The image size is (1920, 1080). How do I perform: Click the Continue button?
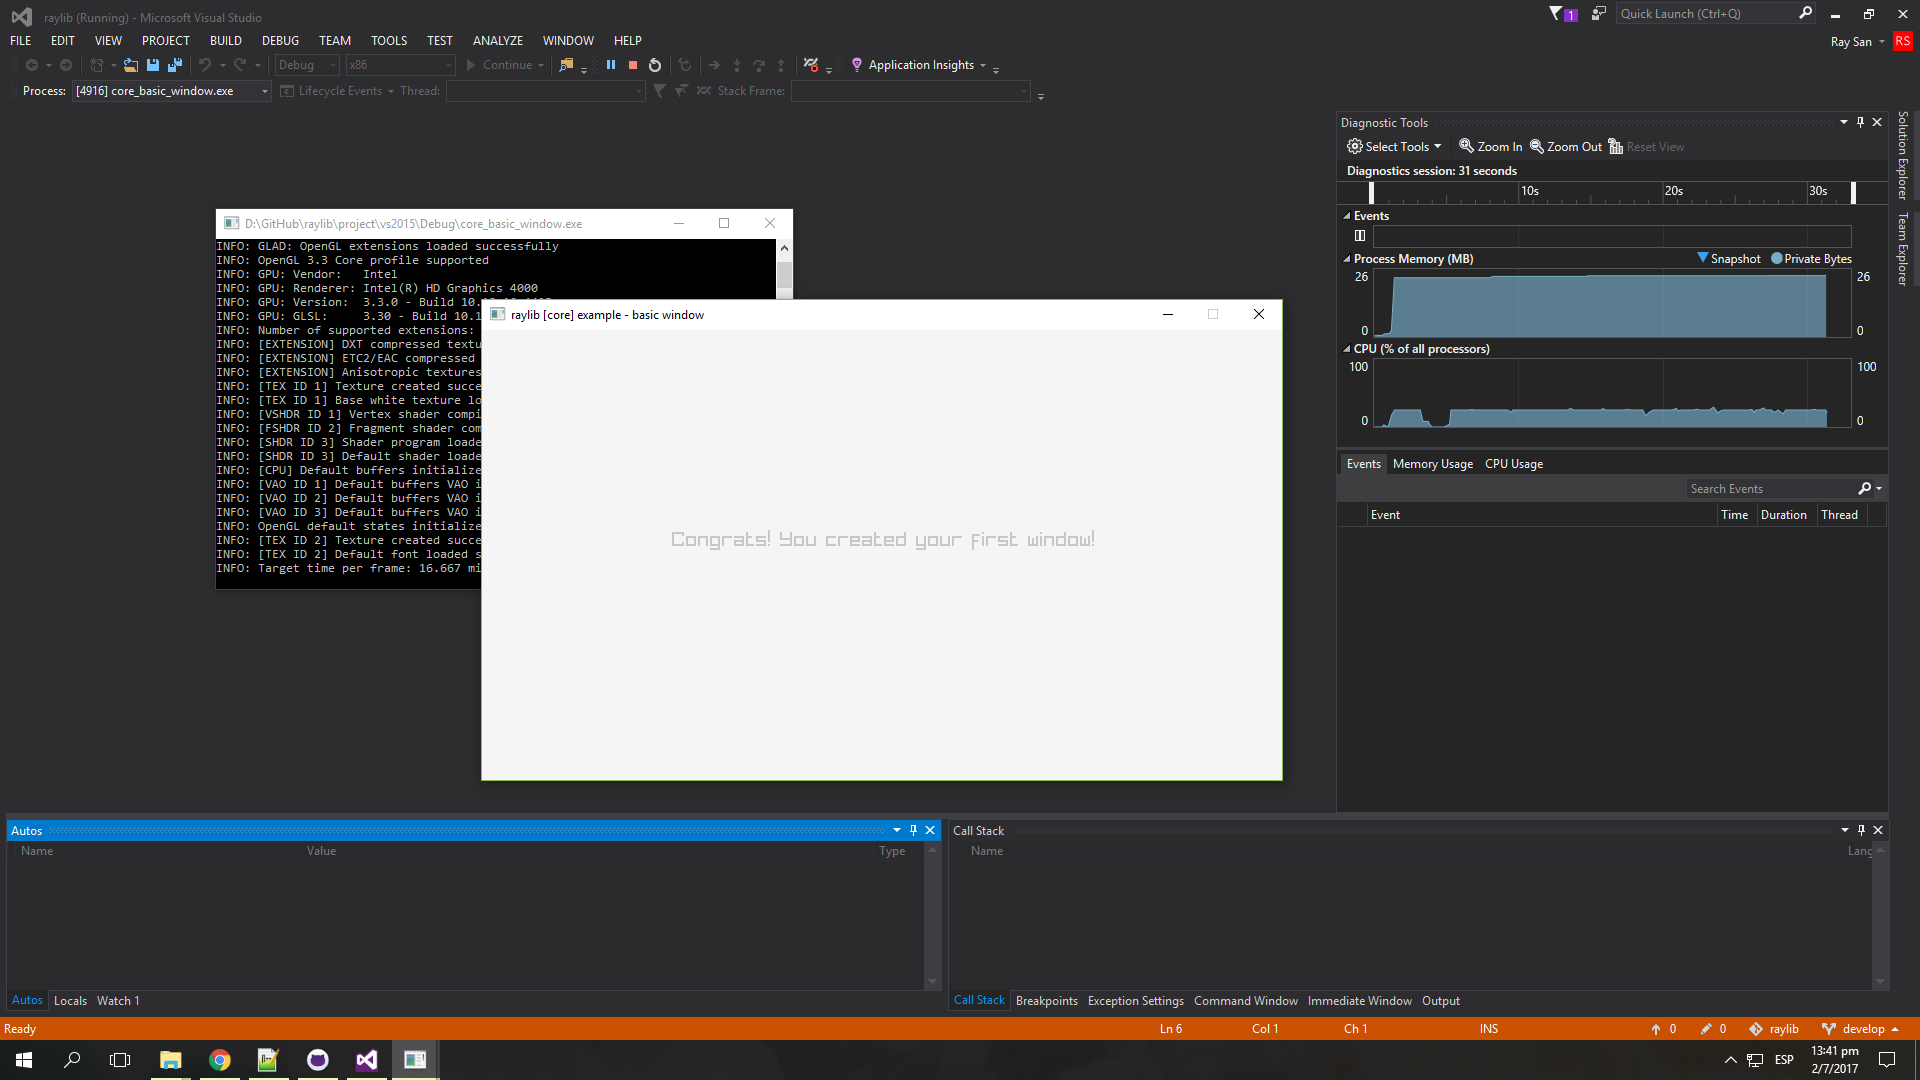point(505,64)
